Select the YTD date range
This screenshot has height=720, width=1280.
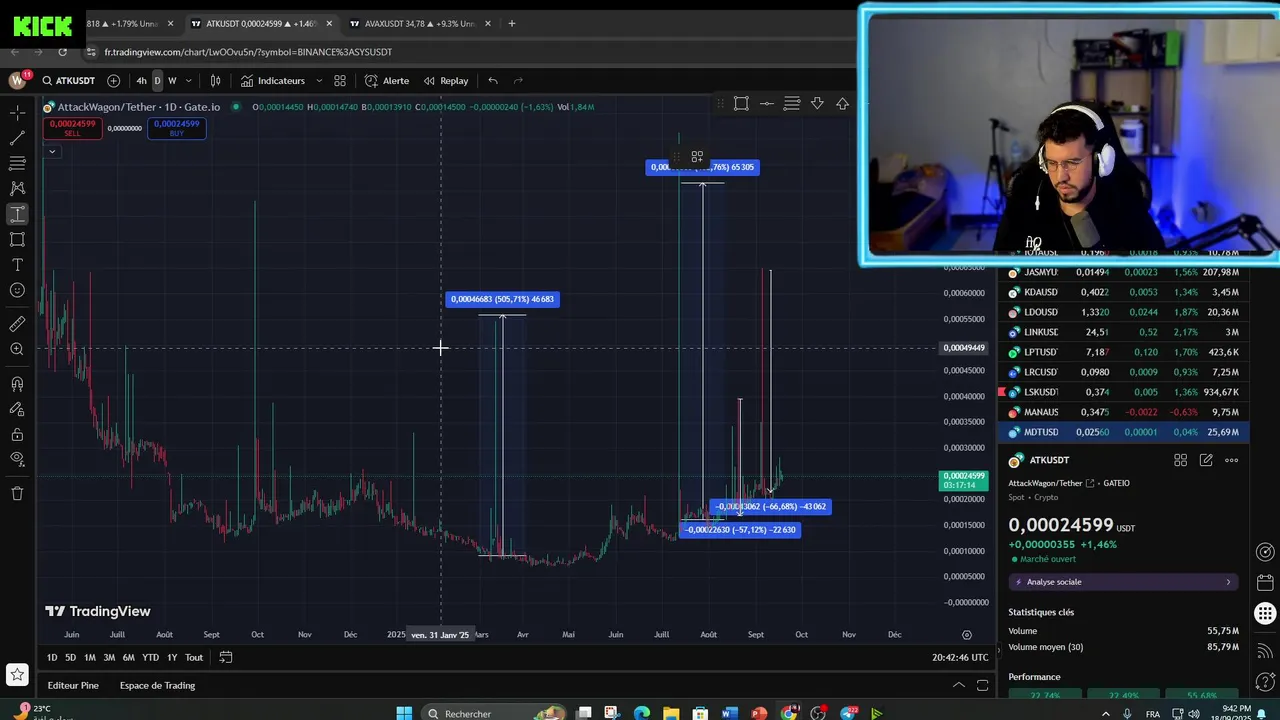point(150,657)
